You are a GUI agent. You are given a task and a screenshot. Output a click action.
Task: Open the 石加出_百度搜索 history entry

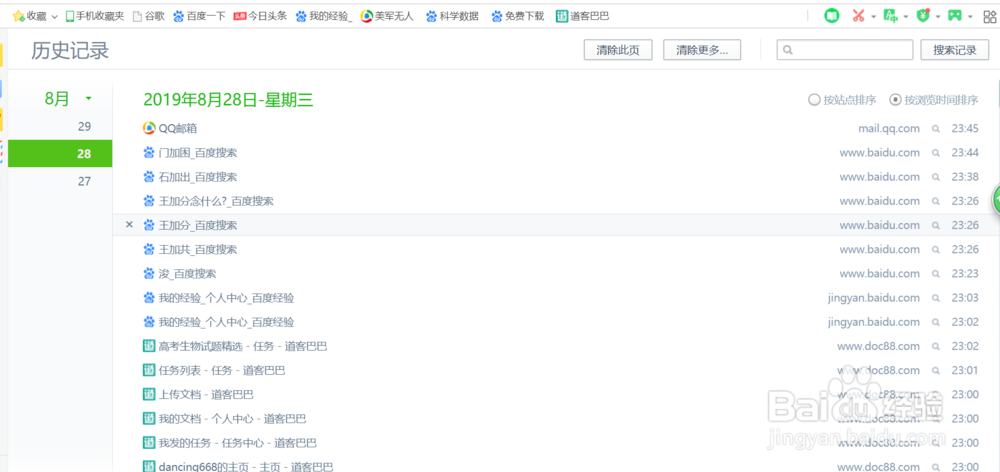click(198, 177)
